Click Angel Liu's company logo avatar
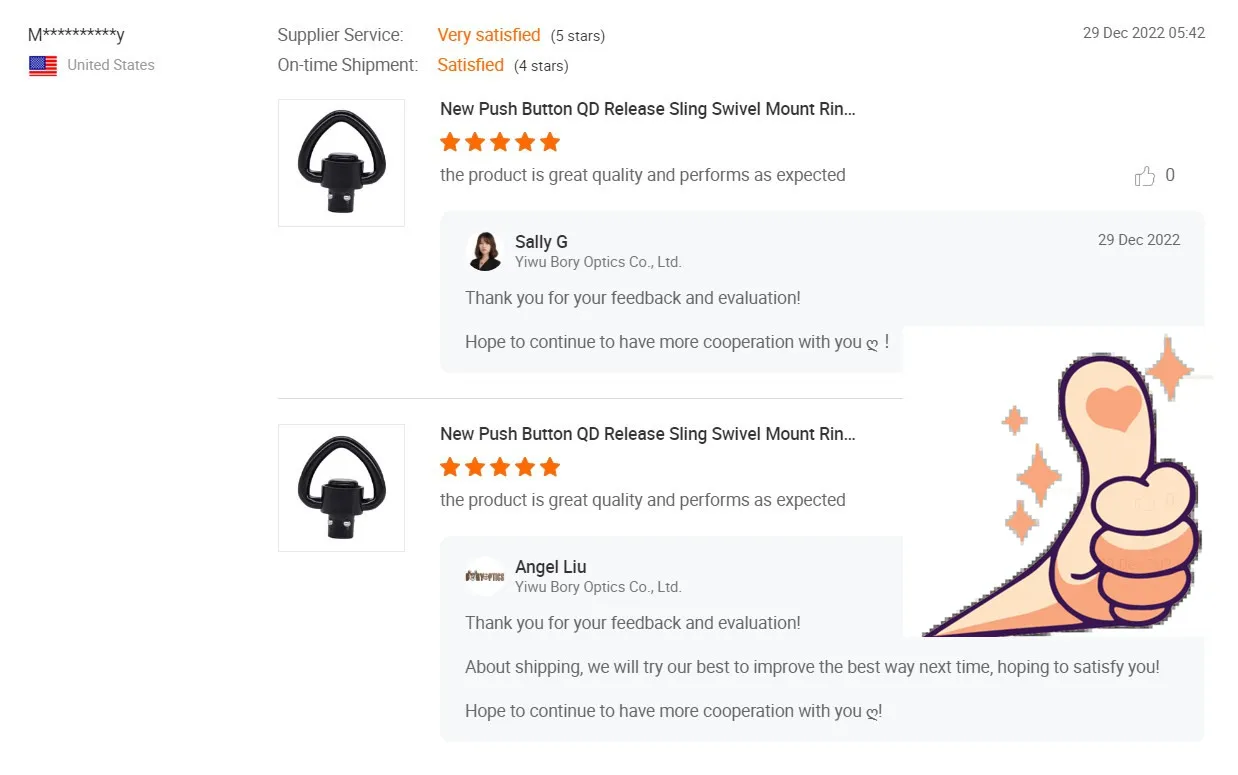1238x775 pixels. [485, 576]
